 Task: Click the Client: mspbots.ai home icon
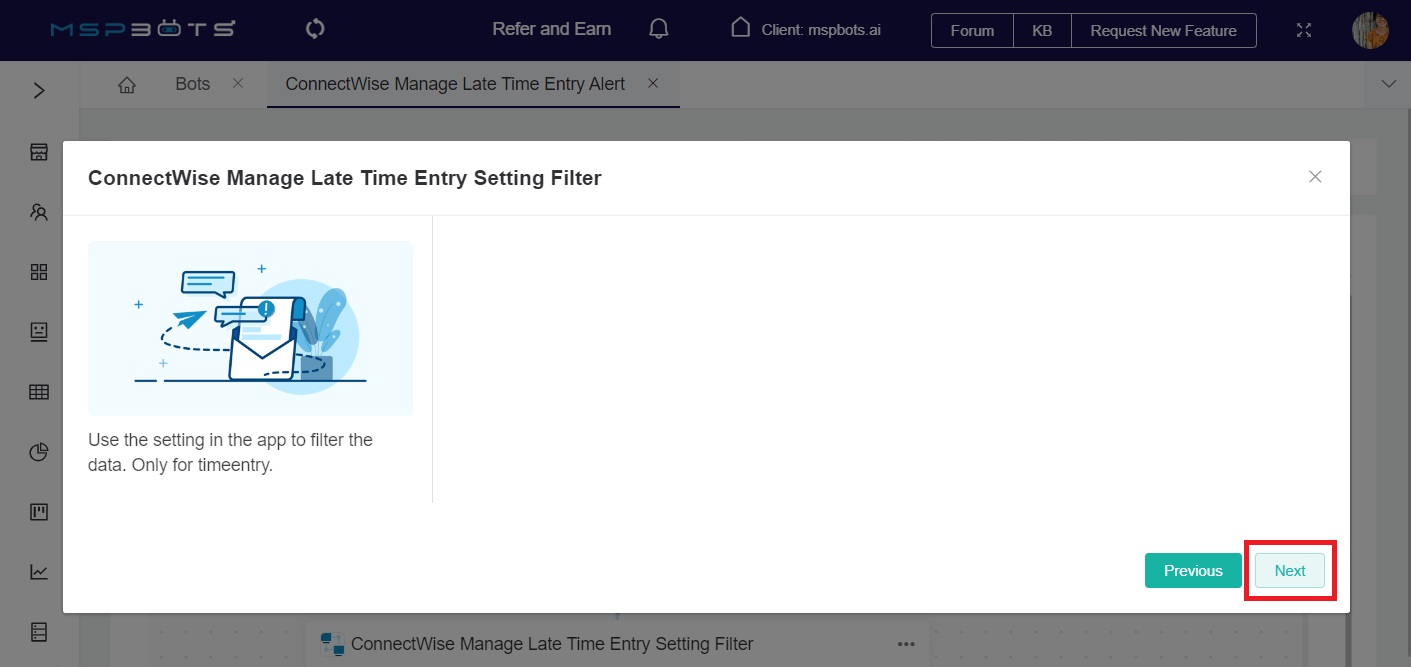(x=740, y=30)
